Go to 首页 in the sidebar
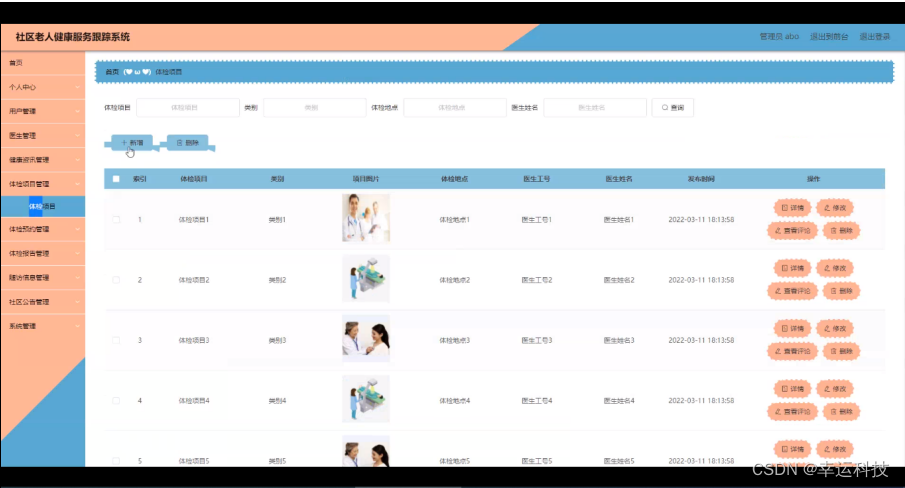Viewport: 905px width, 488px height. coord(43,63)
